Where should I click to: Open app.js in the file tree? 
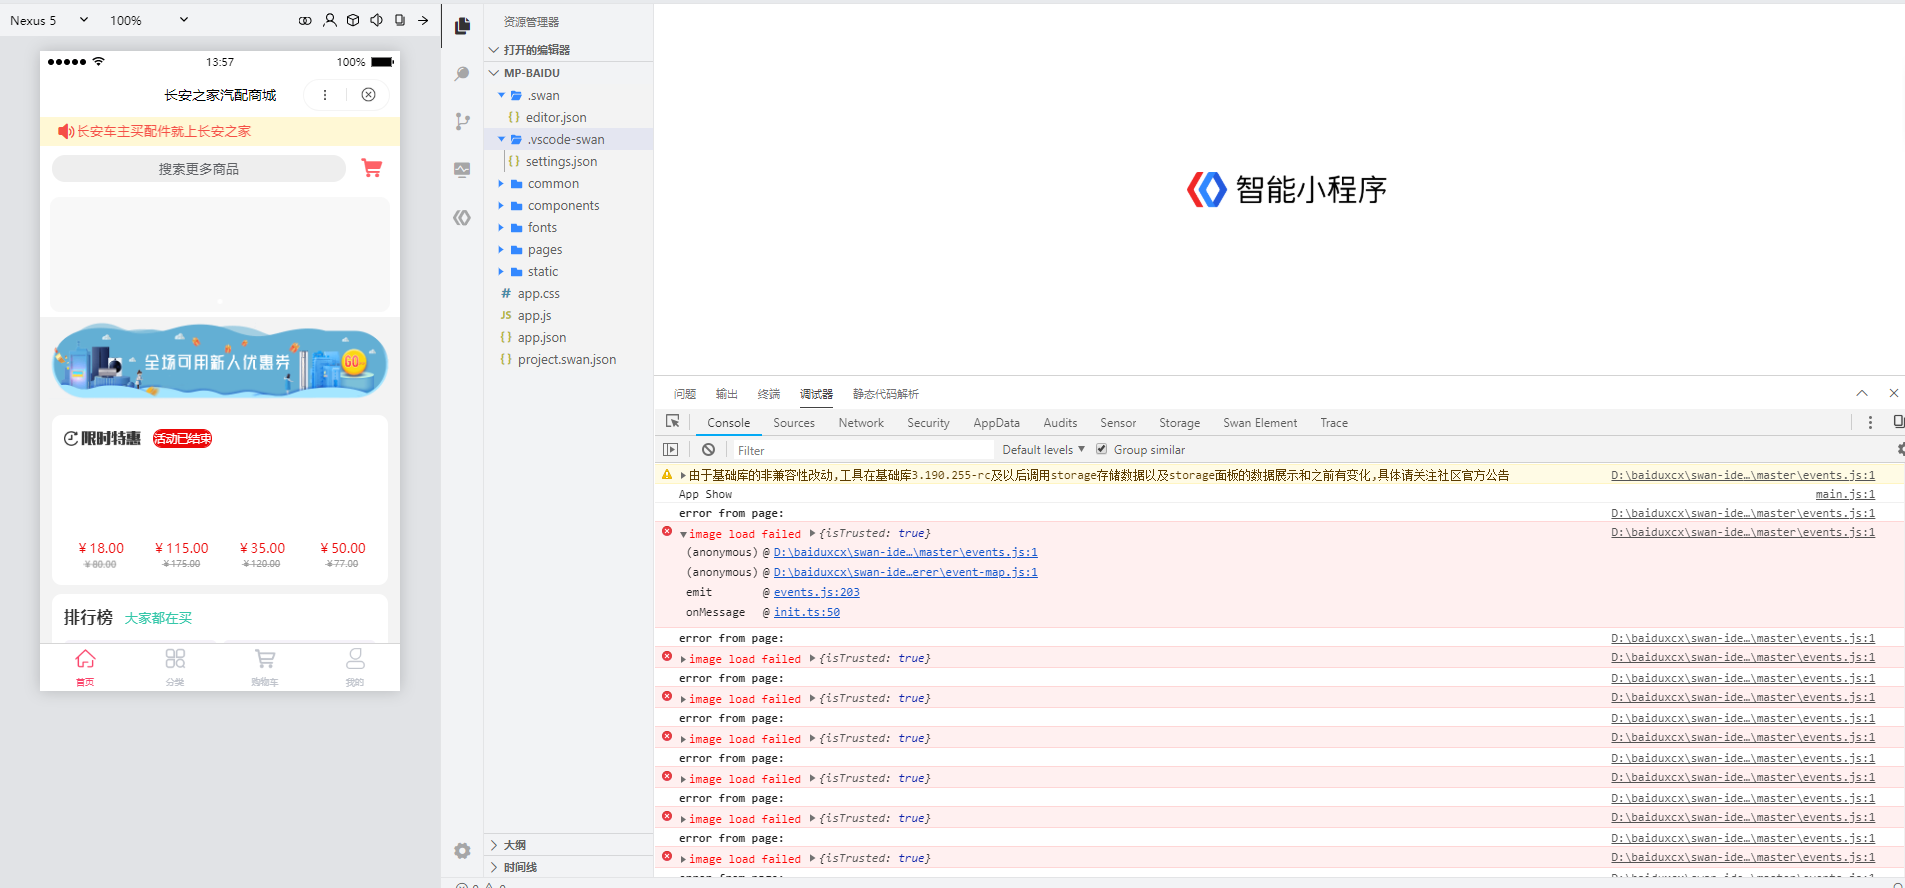tap(534, 316)
